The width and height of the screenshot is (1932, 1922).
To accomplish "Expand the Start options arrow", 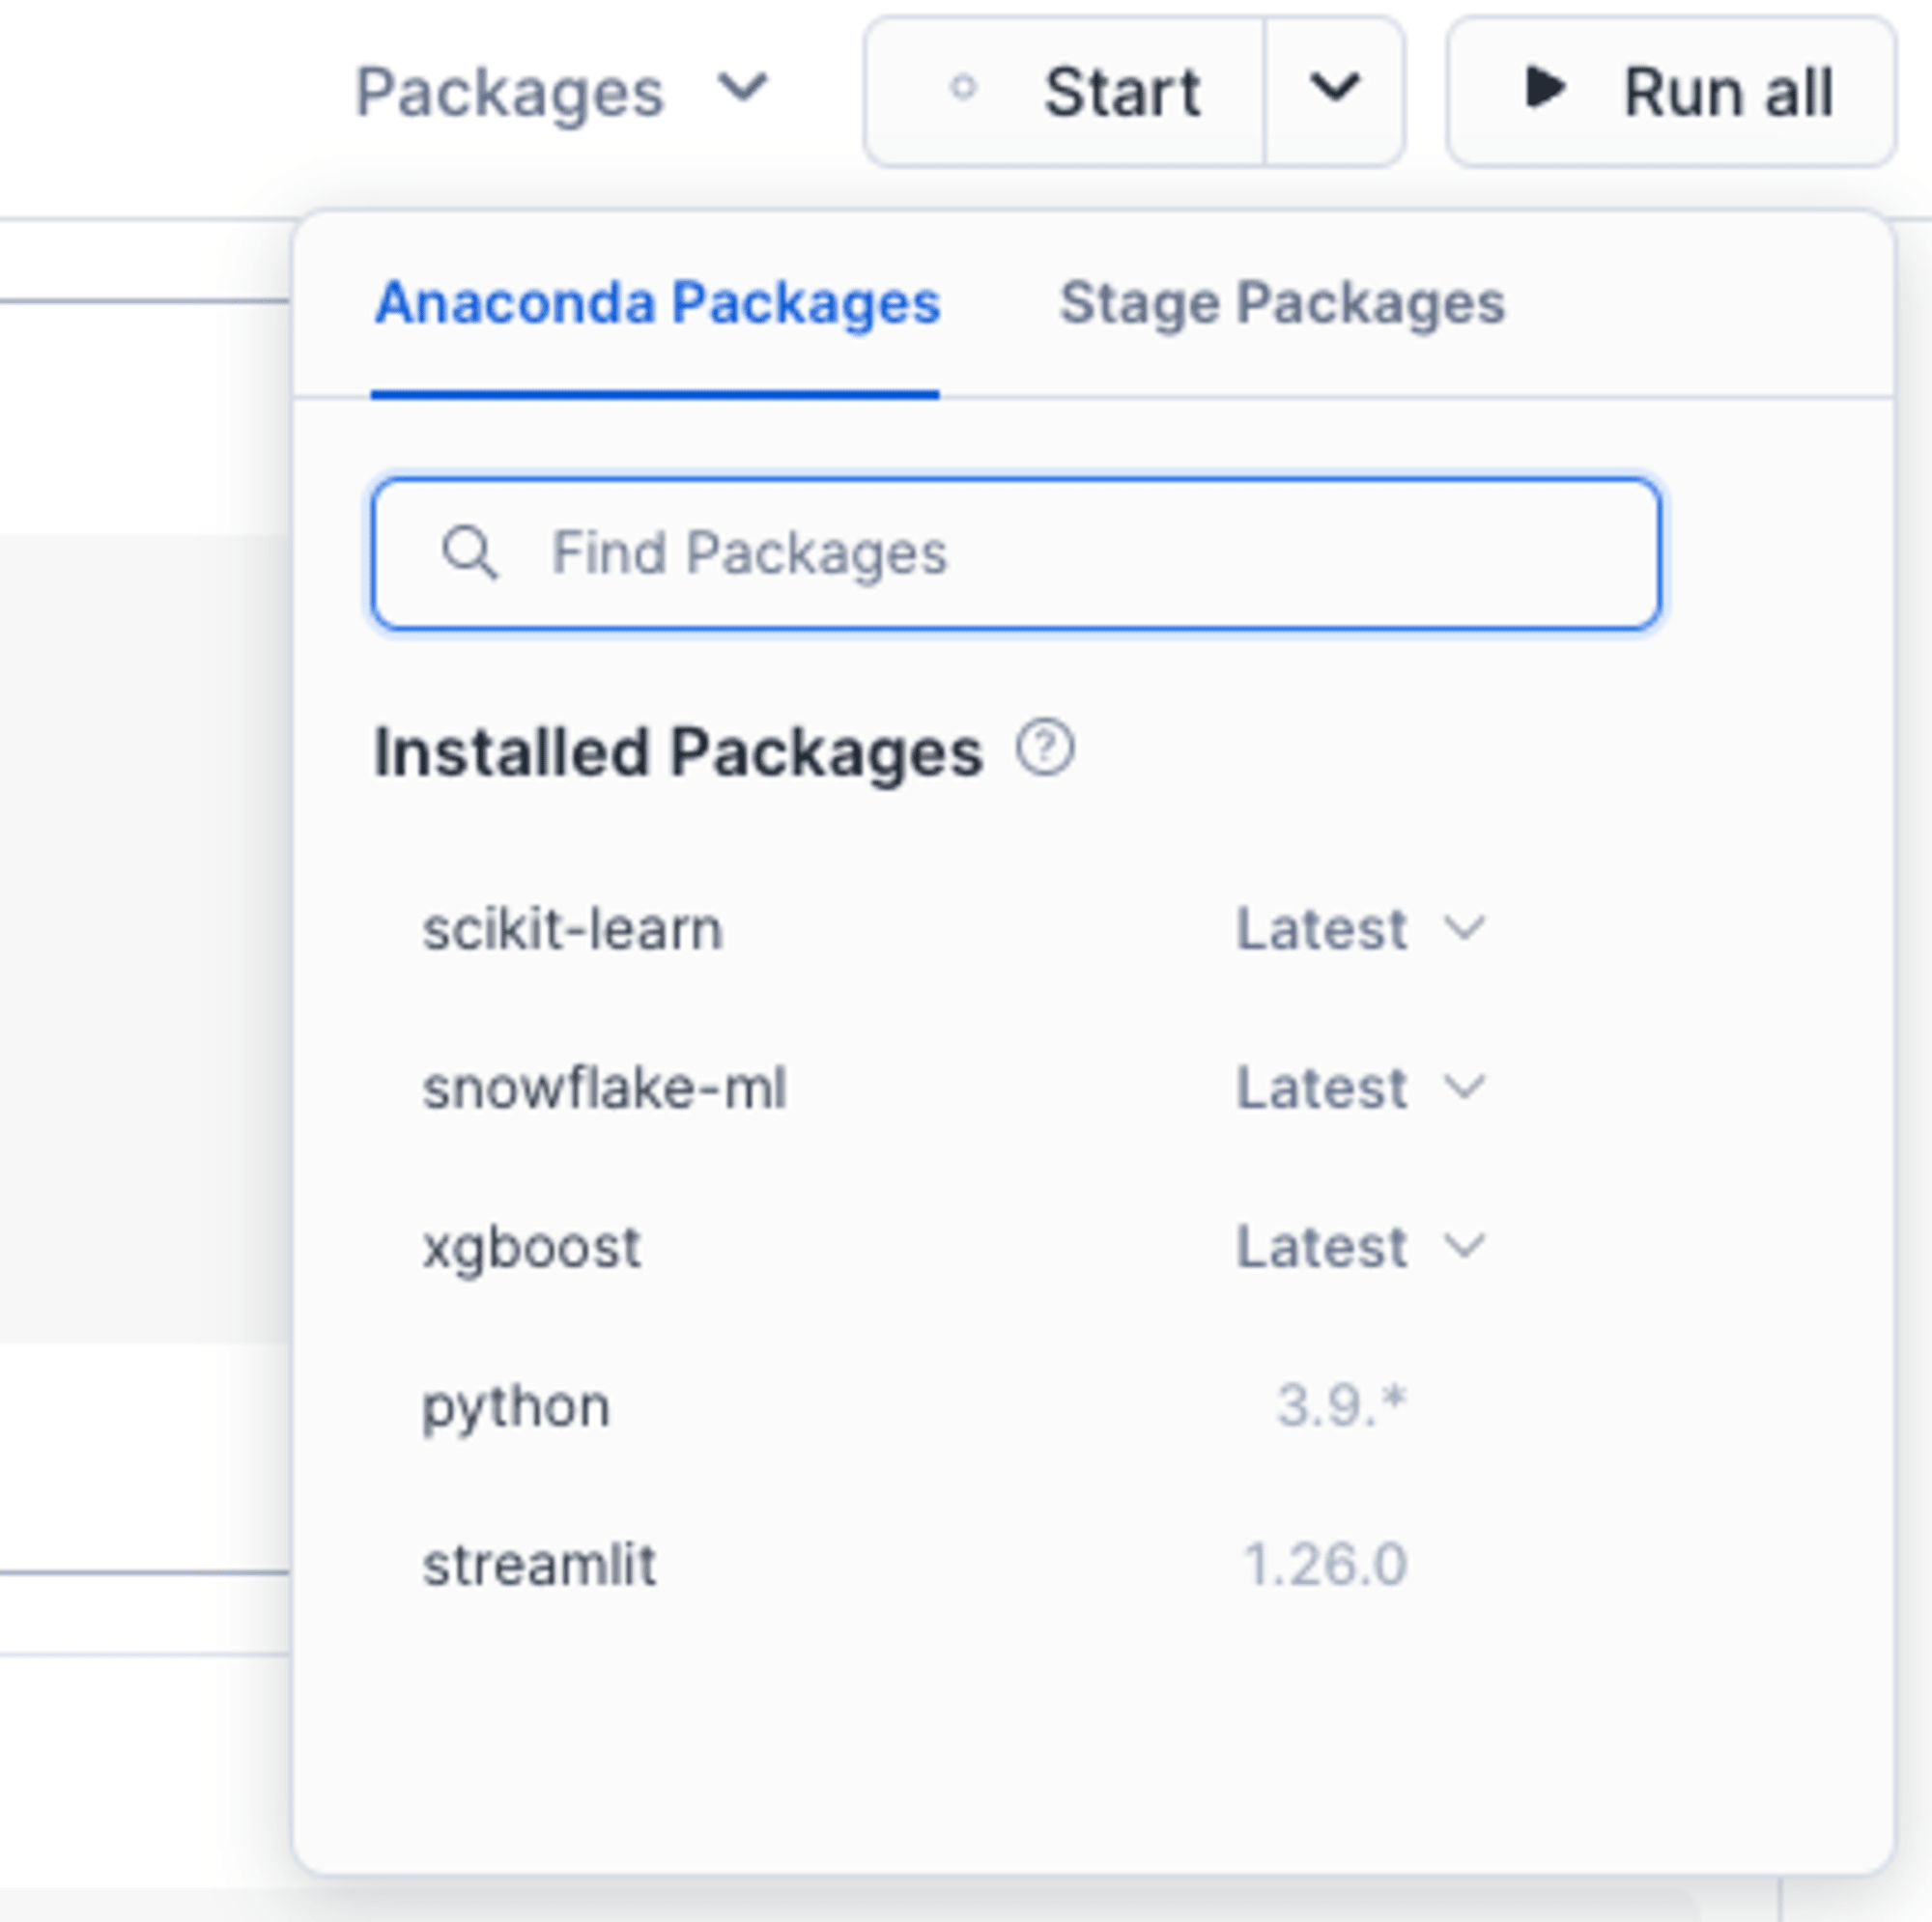I will pyautogui.click(x=1334, y=92).
